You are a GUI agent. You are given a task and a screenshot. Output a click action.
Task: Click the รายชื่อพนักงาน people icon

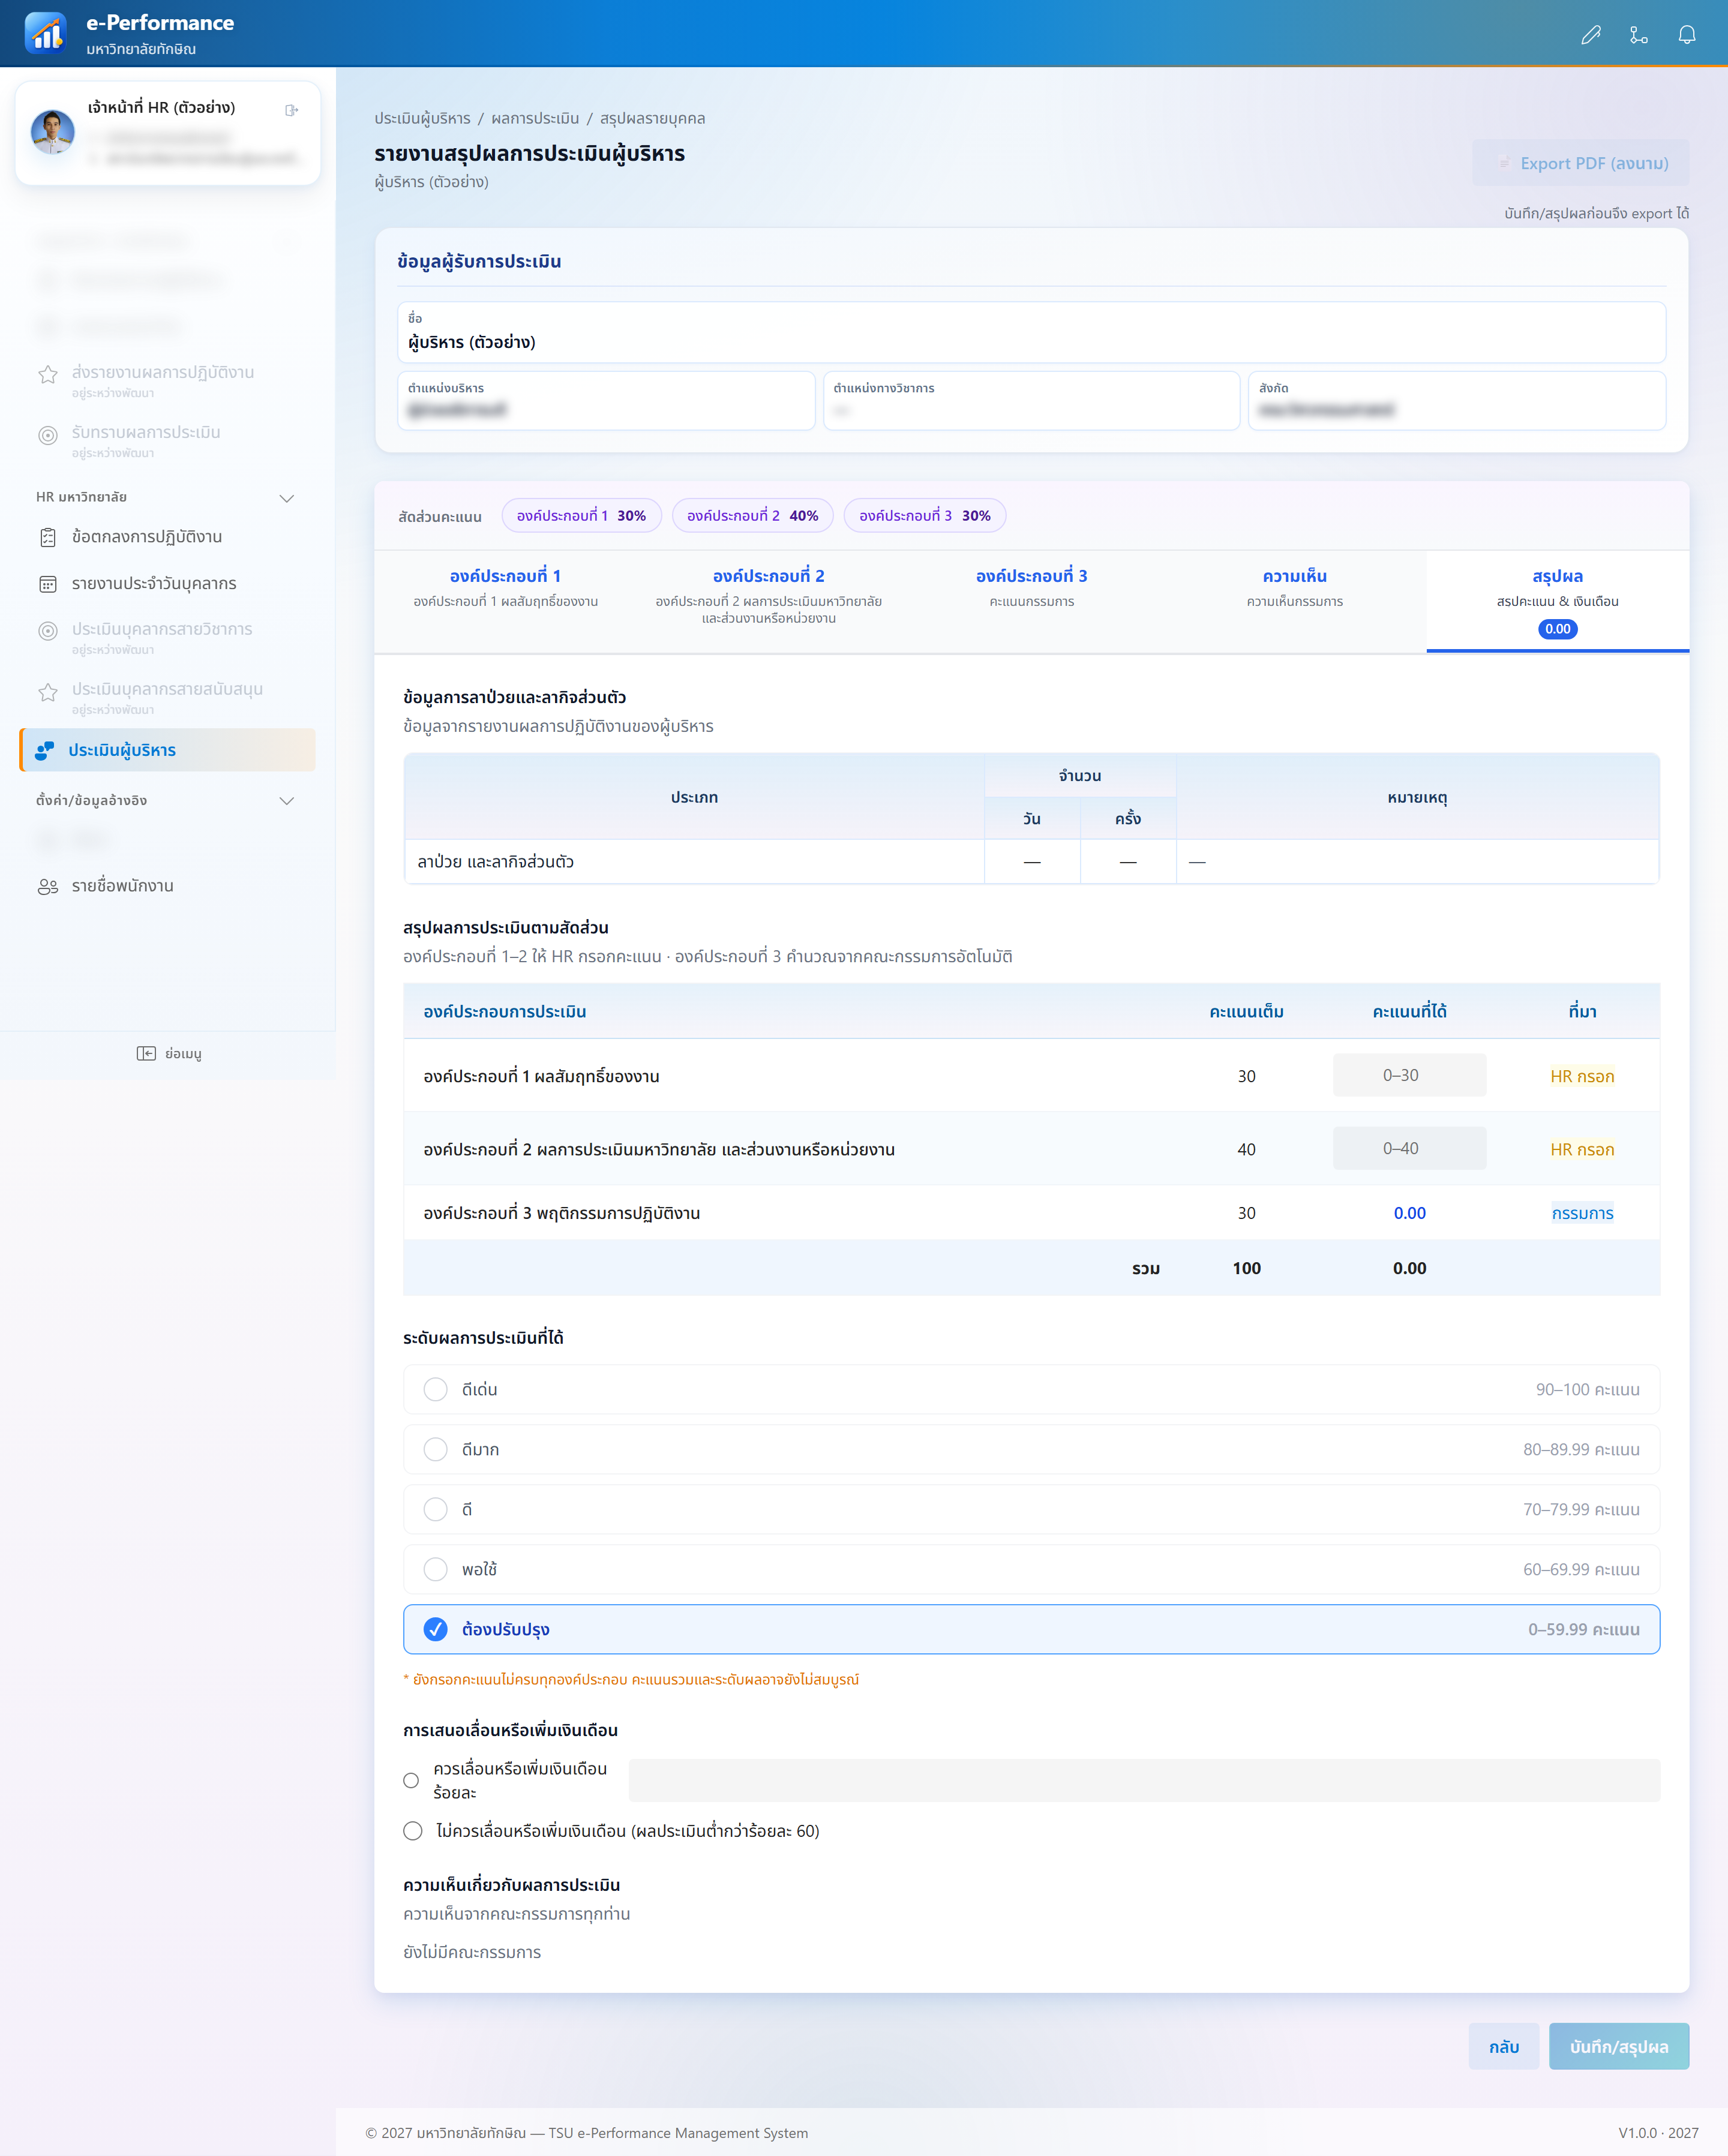[48, 886]
